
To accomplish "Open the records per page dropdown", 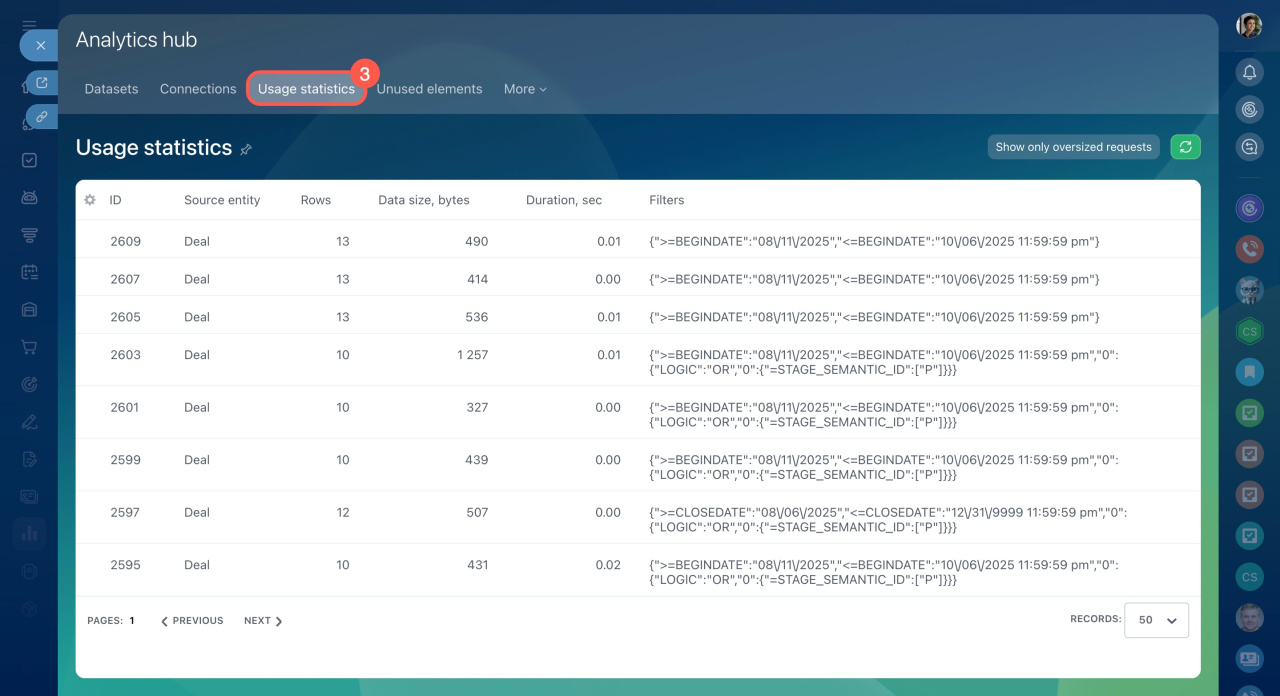I will [1156, 620].
